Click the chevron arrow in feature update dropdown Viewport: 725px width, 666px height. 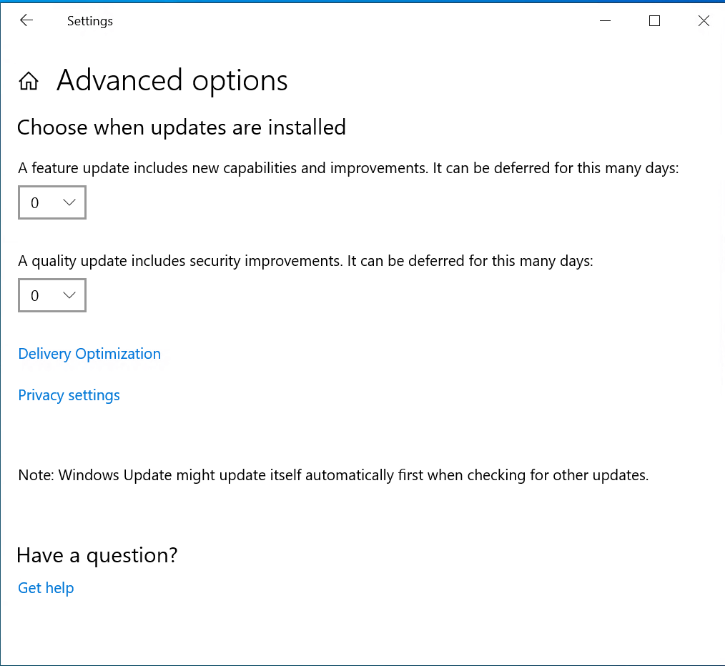pos(69,203)
